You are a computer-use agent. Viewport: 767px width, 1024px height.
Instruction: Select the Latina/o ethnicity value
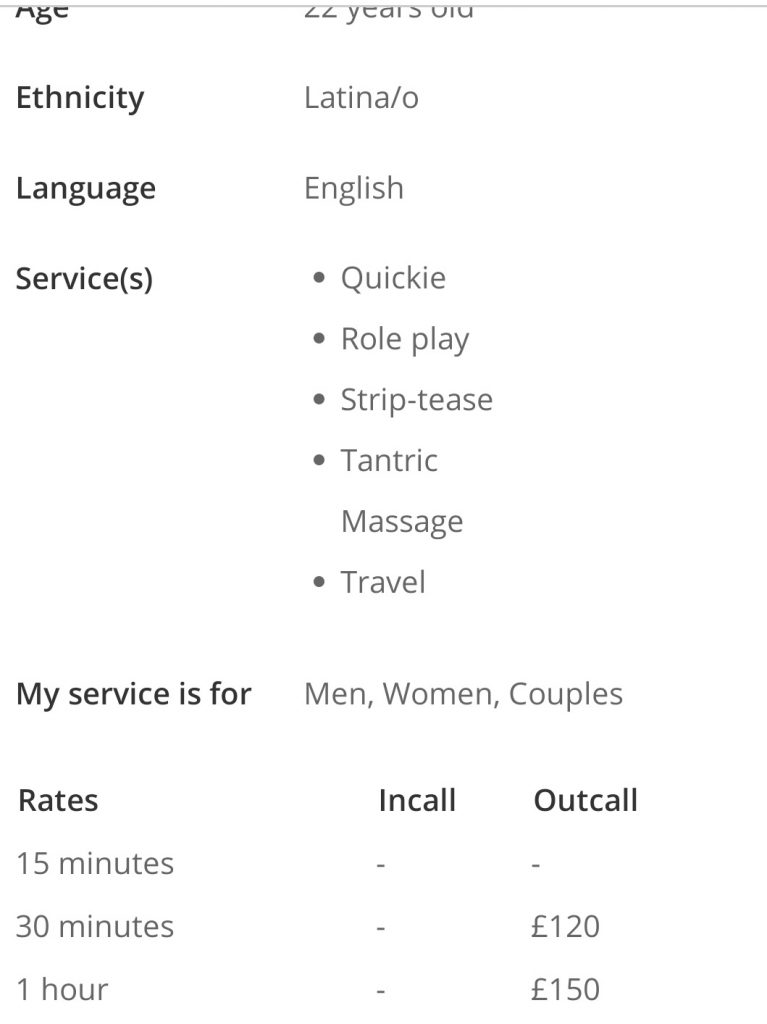coord(361,98)
